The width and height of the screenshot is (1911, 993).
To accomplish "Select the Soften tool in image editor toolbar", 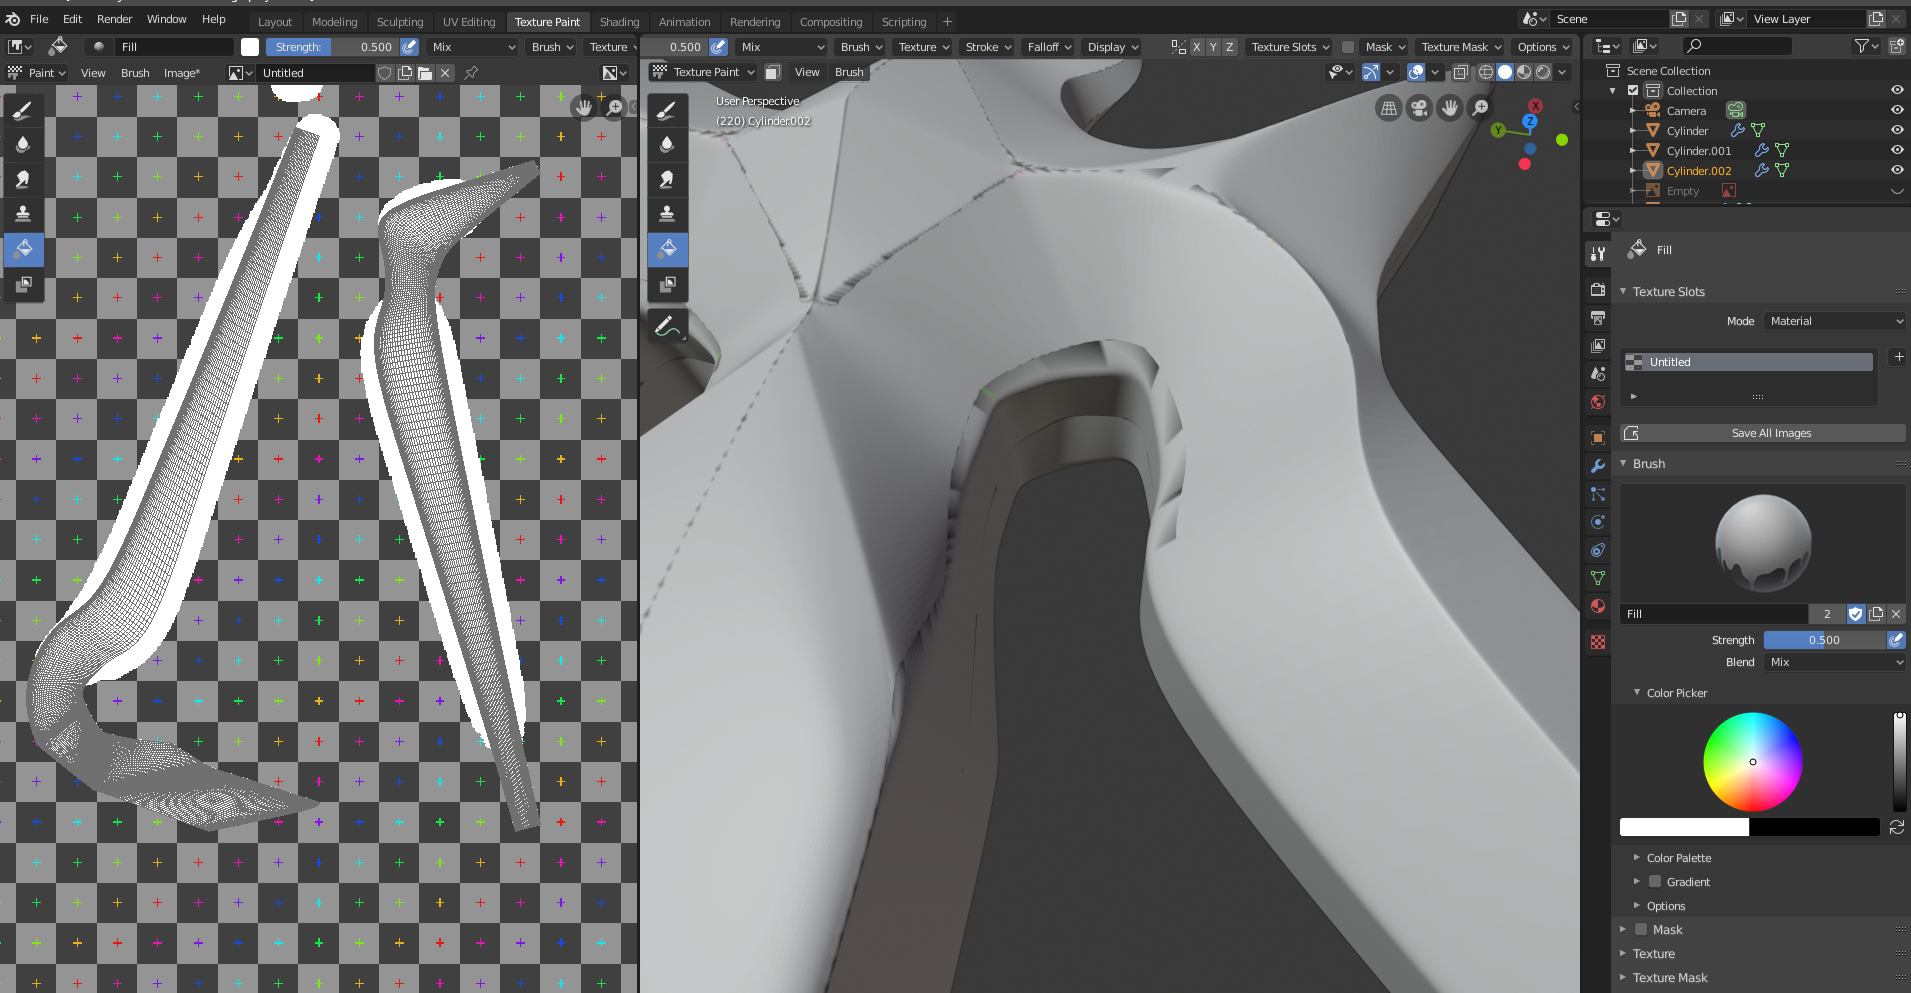I will 23,144.
